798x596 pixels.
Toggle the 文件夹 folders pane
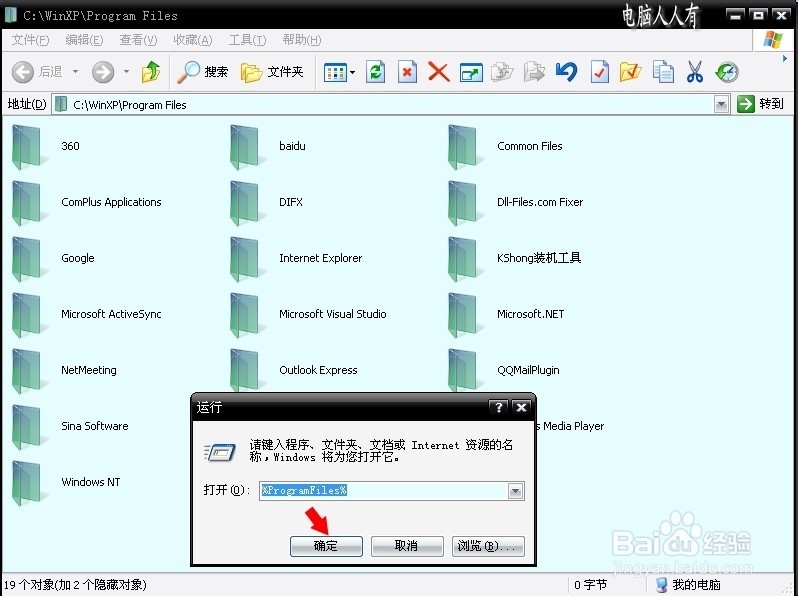[272, 72]
